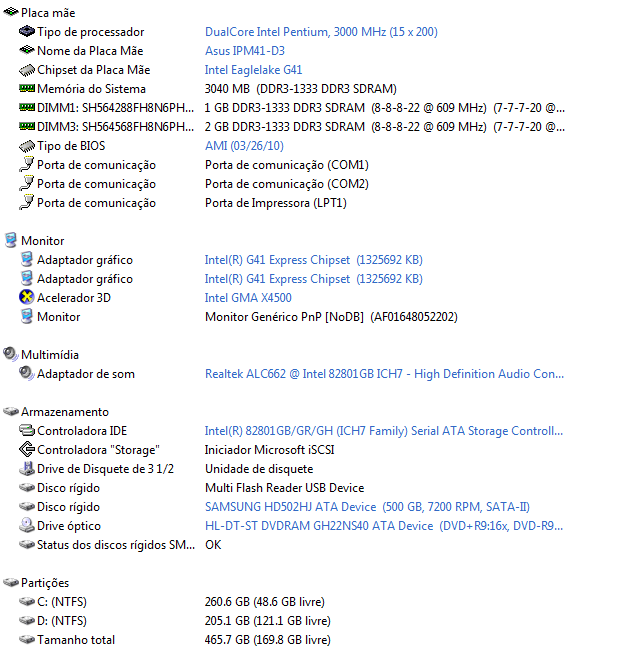
Task: Select the '205.1 GB (121.1 GB livre)' value
Action: coord(268,621)
